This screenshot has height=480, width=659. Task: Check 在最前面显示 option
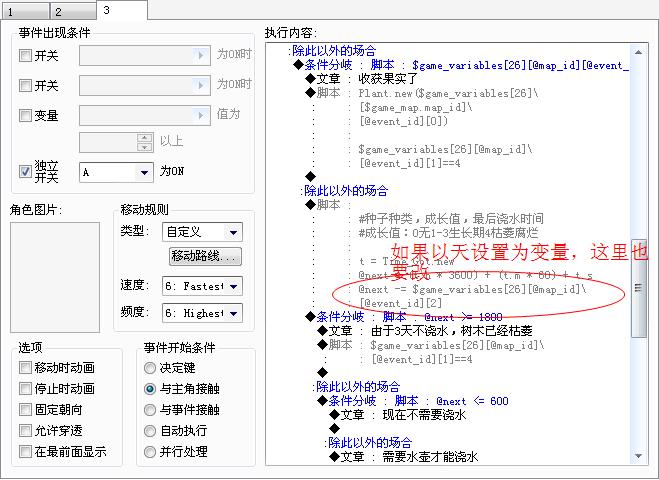25,452
